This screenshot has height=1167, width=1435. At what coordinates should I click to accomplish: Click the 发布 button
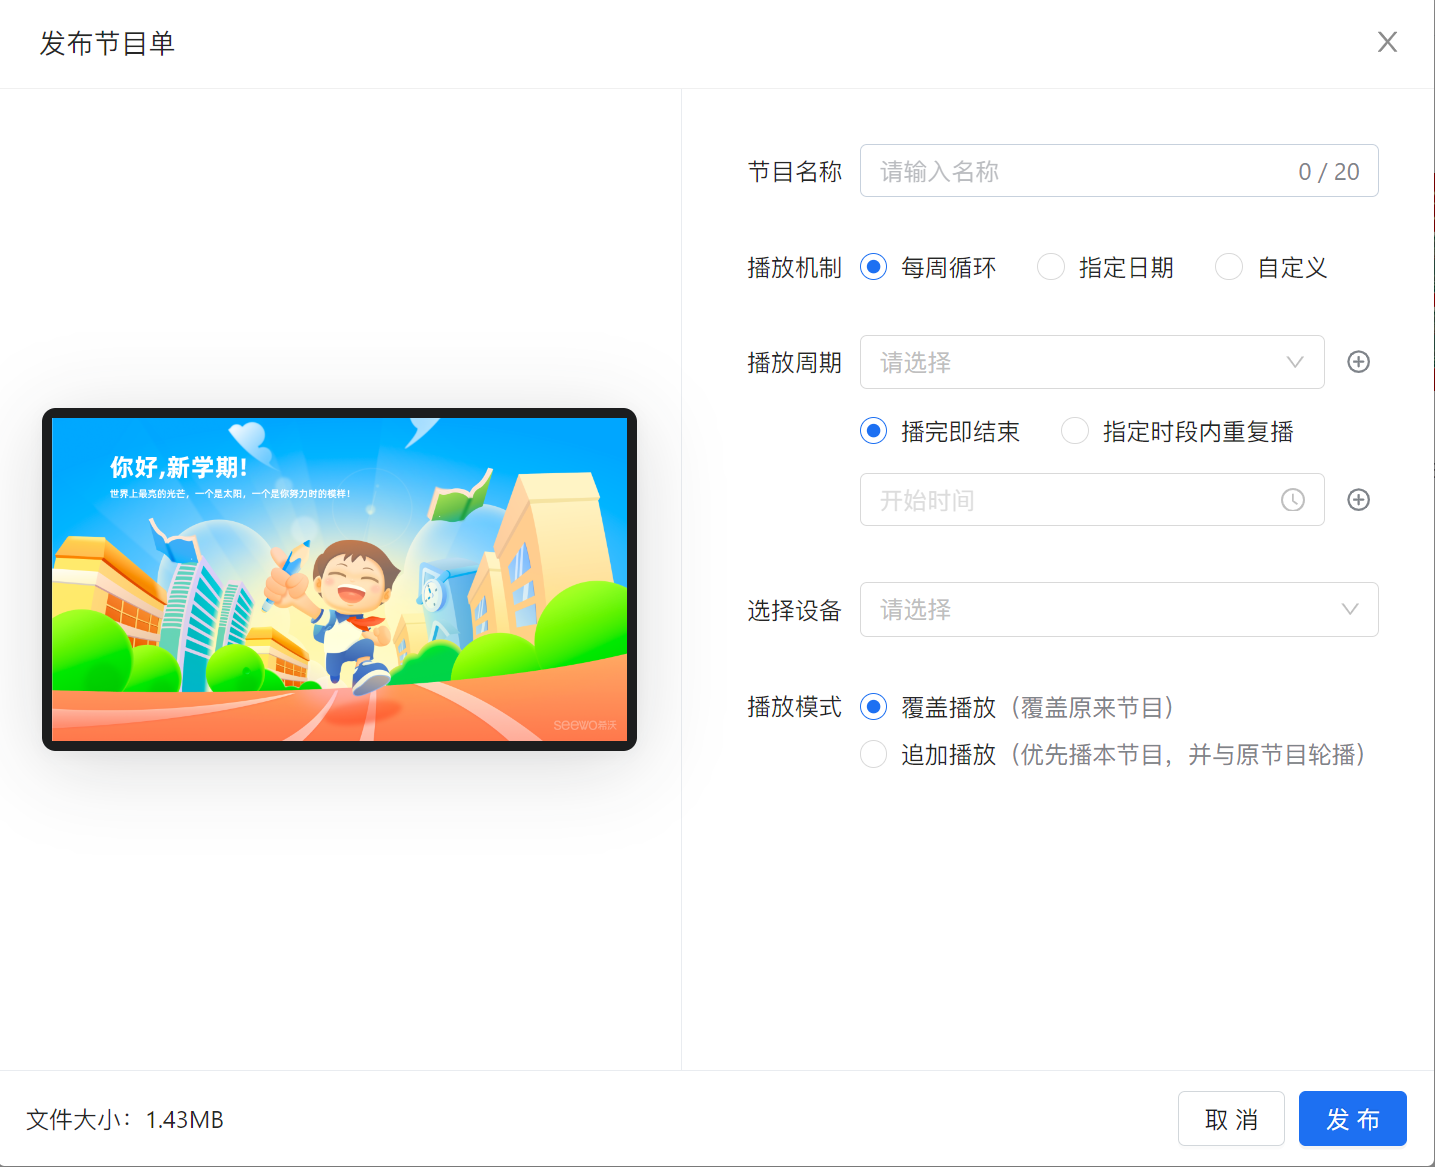[x=1352, y=1119]
